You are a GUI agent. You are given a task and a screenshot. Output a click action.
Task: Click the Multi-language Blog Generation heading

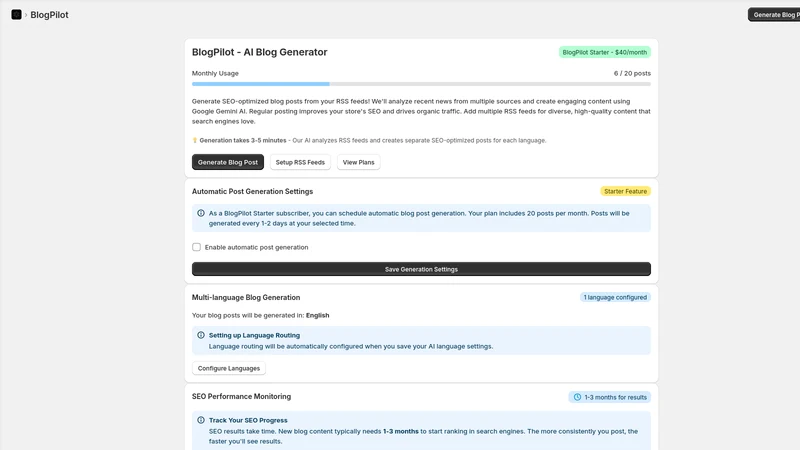click(245, 297)
